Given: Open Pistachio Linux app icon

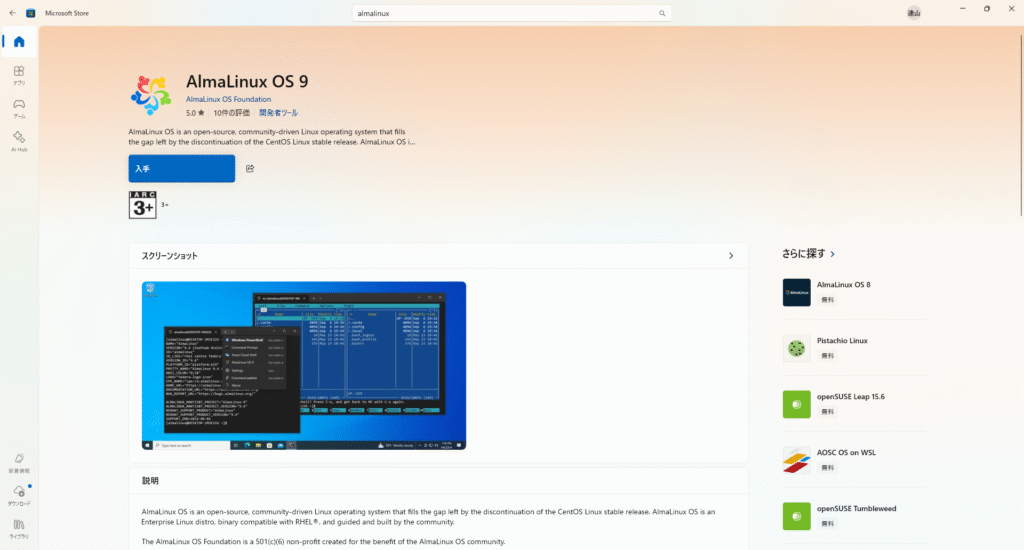Looking at the screenshot, I should coord(797,348).
